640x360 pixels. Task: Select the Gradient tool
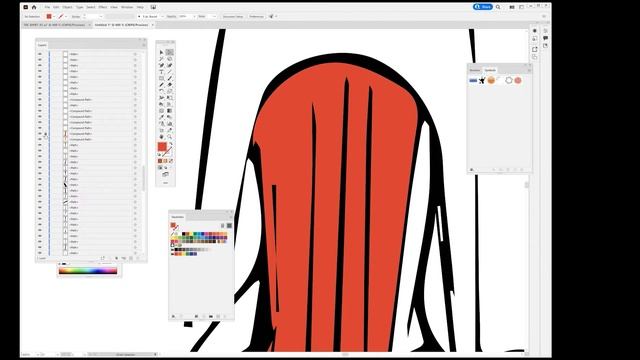(169, 111)
